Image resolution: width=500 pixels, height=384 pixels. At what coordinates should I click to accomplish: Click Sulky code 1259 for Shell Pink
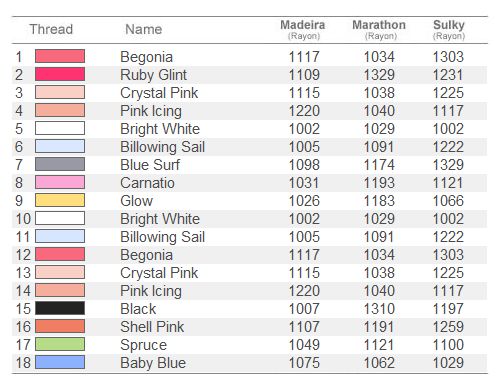pos(448,327)
